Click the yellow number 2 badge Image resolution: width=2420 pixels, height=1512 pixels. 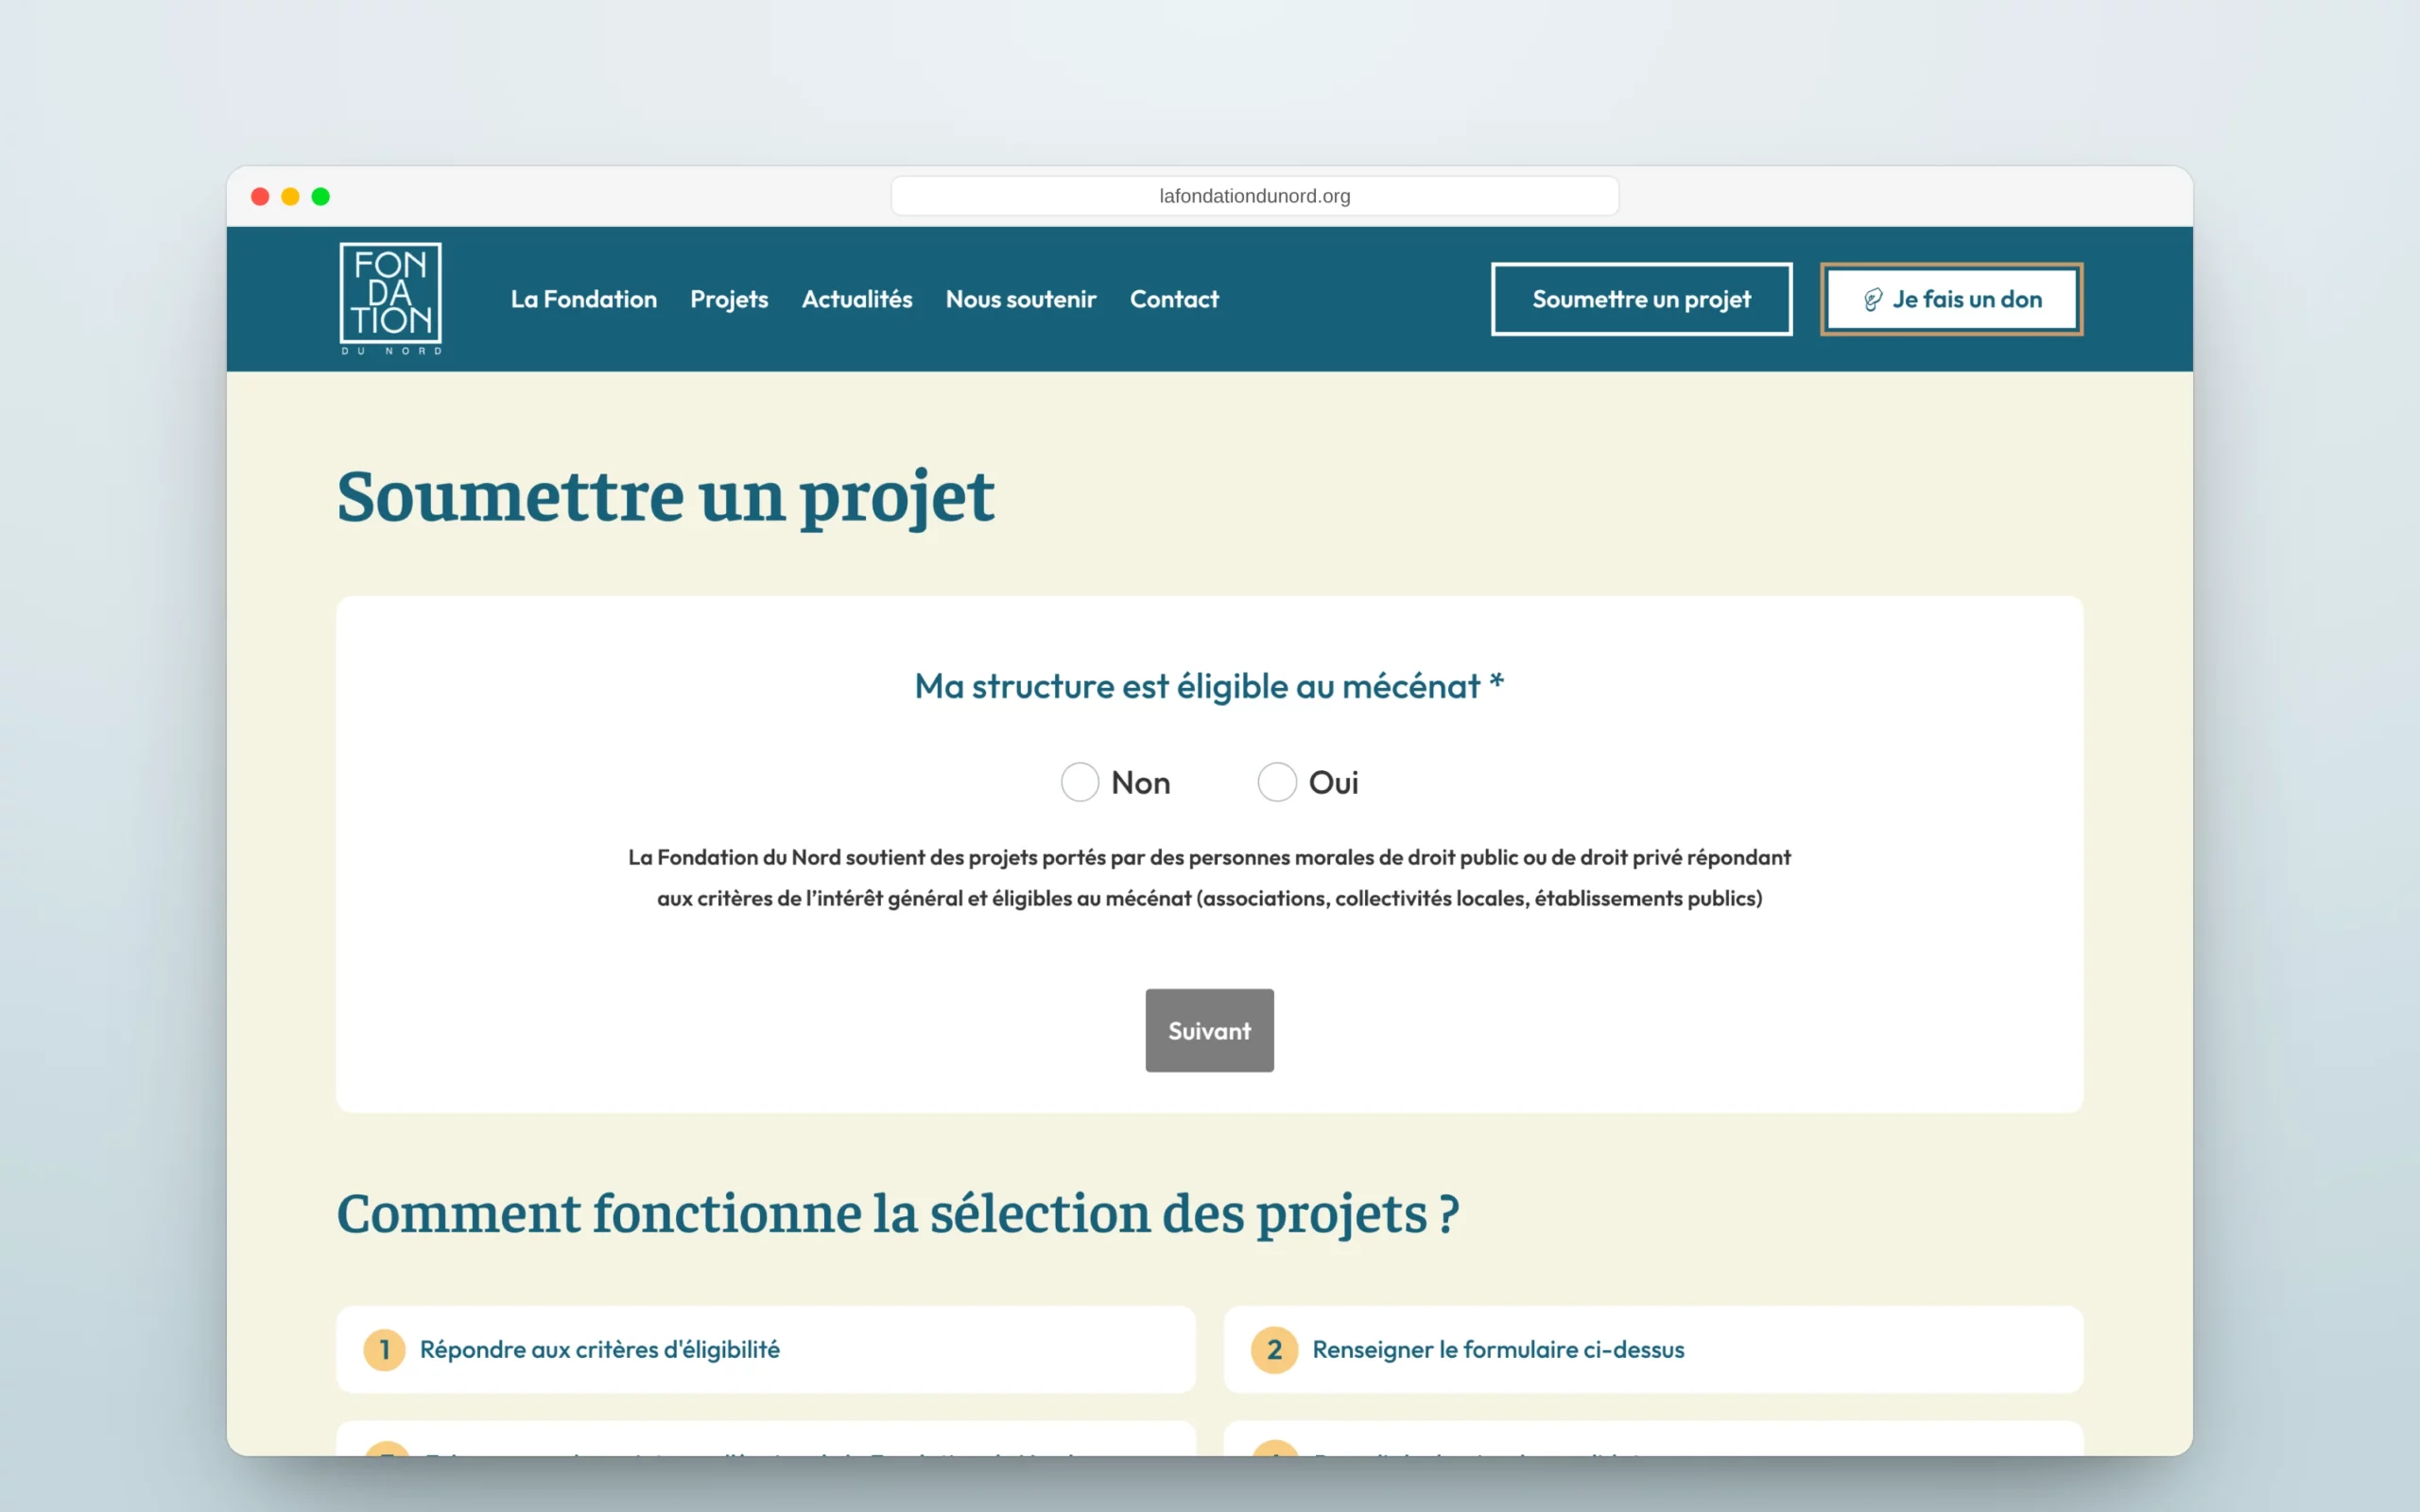click(x=1274, y=1349)
